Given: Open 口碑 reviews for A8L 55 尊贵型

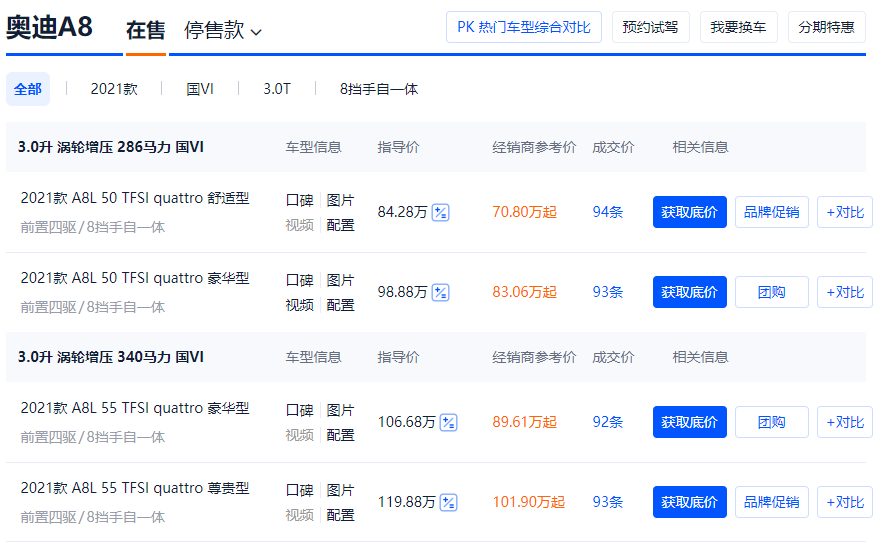Looking at the screenshot, I should 299,490.
